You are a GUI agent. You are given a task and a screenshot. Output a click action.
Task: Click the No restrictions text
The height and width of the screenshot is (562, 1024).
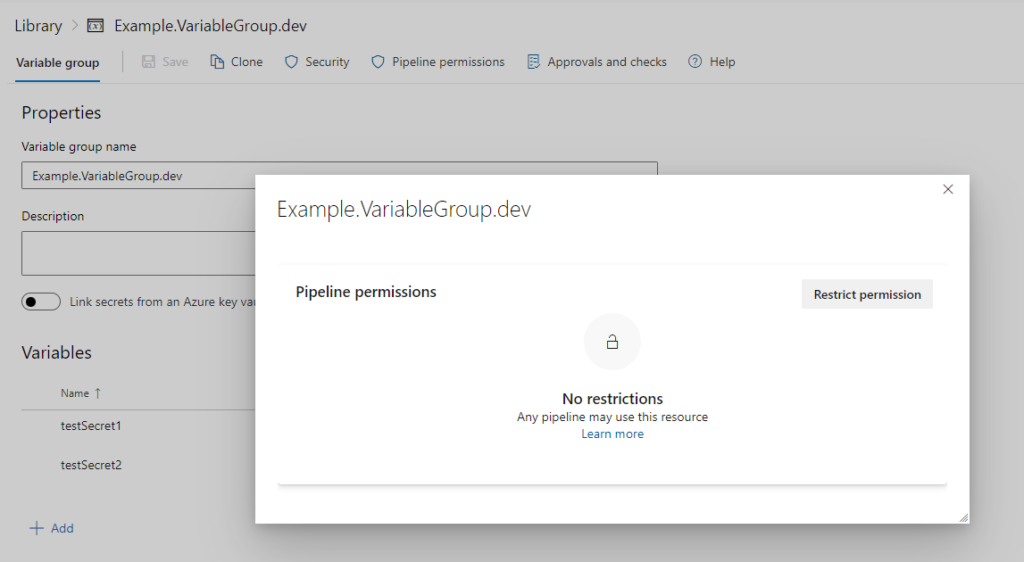[613, 399]
